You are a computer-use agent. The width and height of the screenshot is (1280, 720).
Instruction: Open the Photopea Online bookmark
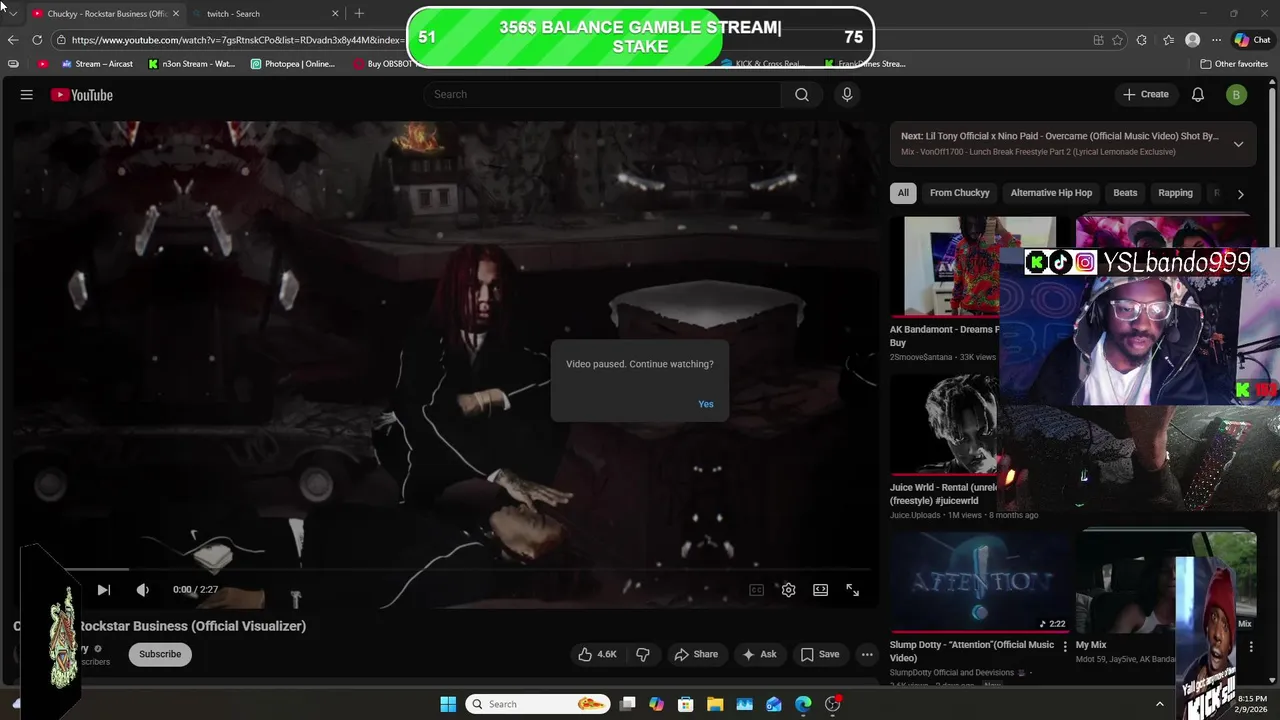tap(293, 64)
